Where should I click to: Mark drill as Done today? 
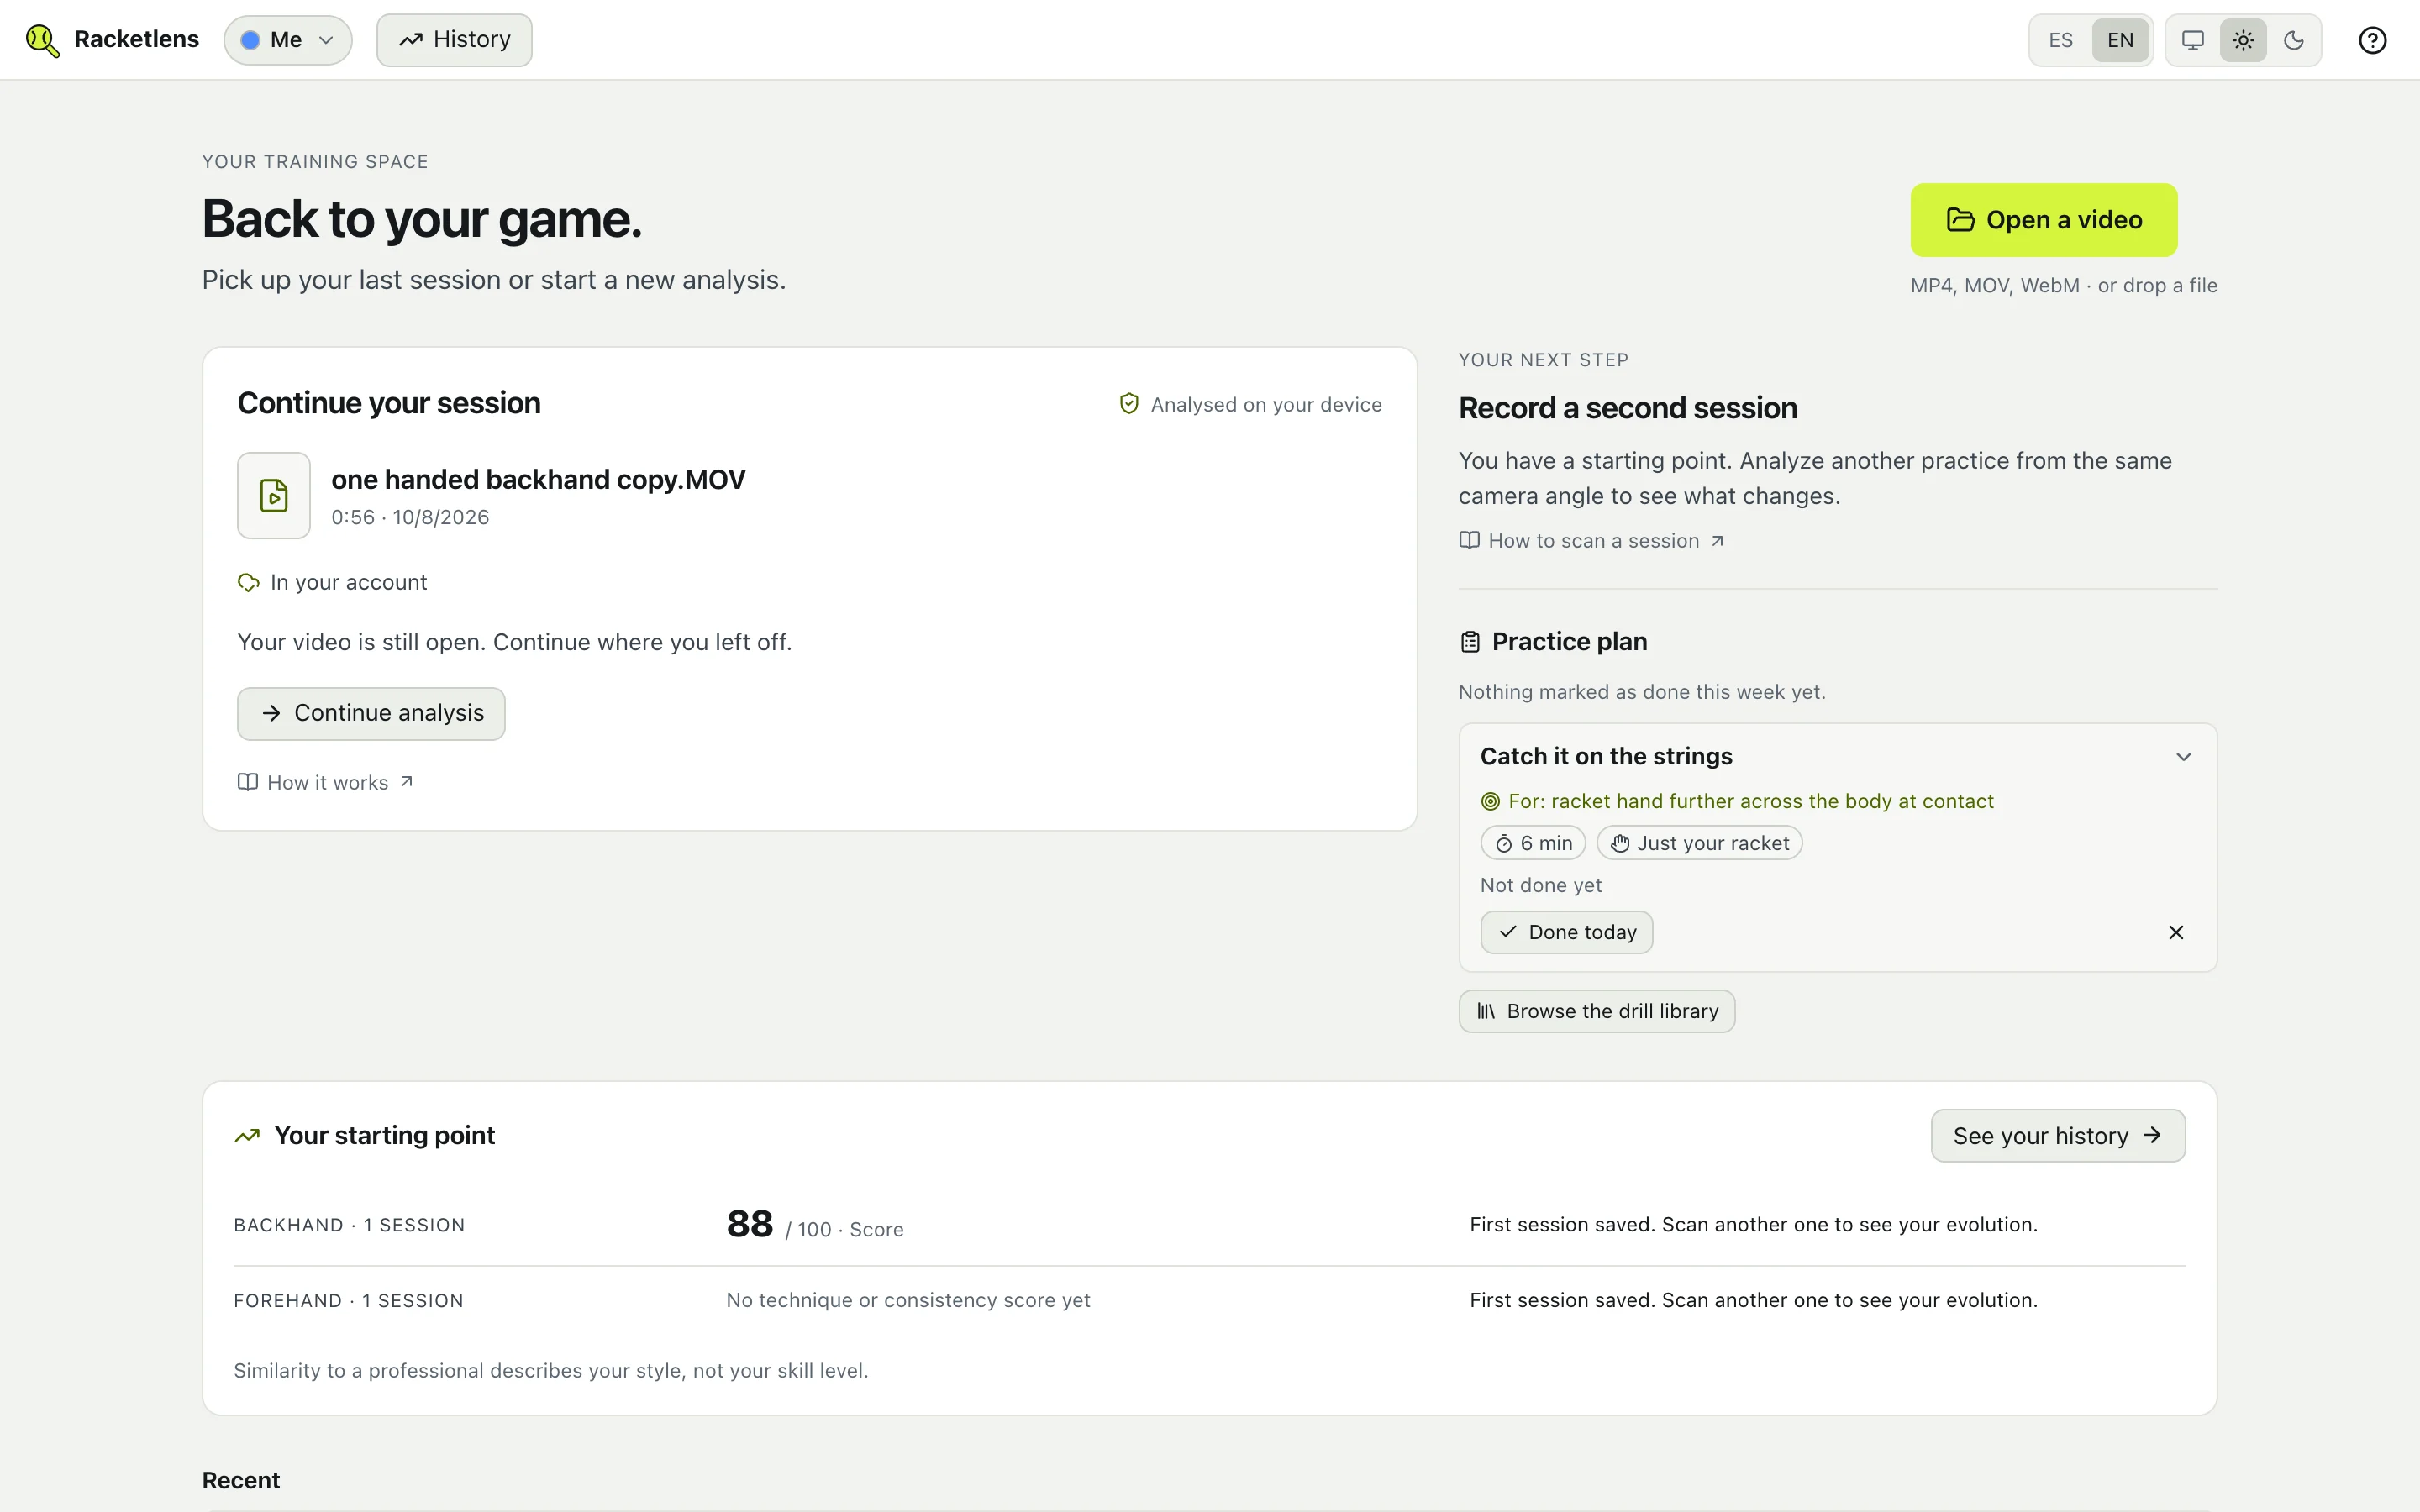pos(1566,932)
